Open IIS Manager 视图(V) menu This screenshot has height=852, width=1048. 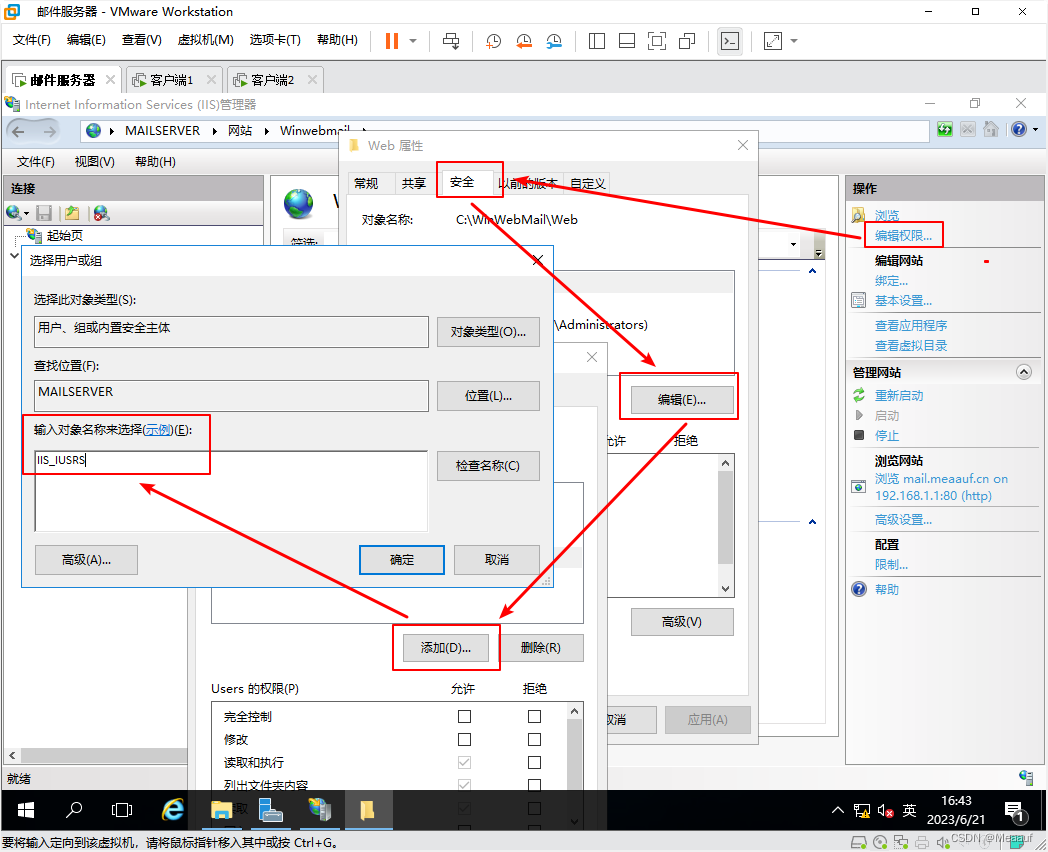point(94,162)
